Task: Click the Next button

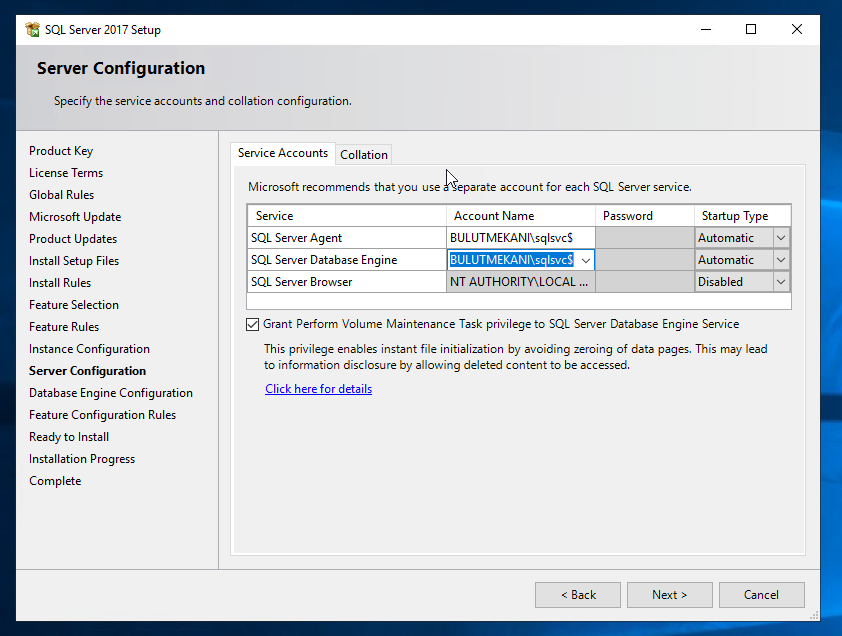Action: [x=670, y=595]
